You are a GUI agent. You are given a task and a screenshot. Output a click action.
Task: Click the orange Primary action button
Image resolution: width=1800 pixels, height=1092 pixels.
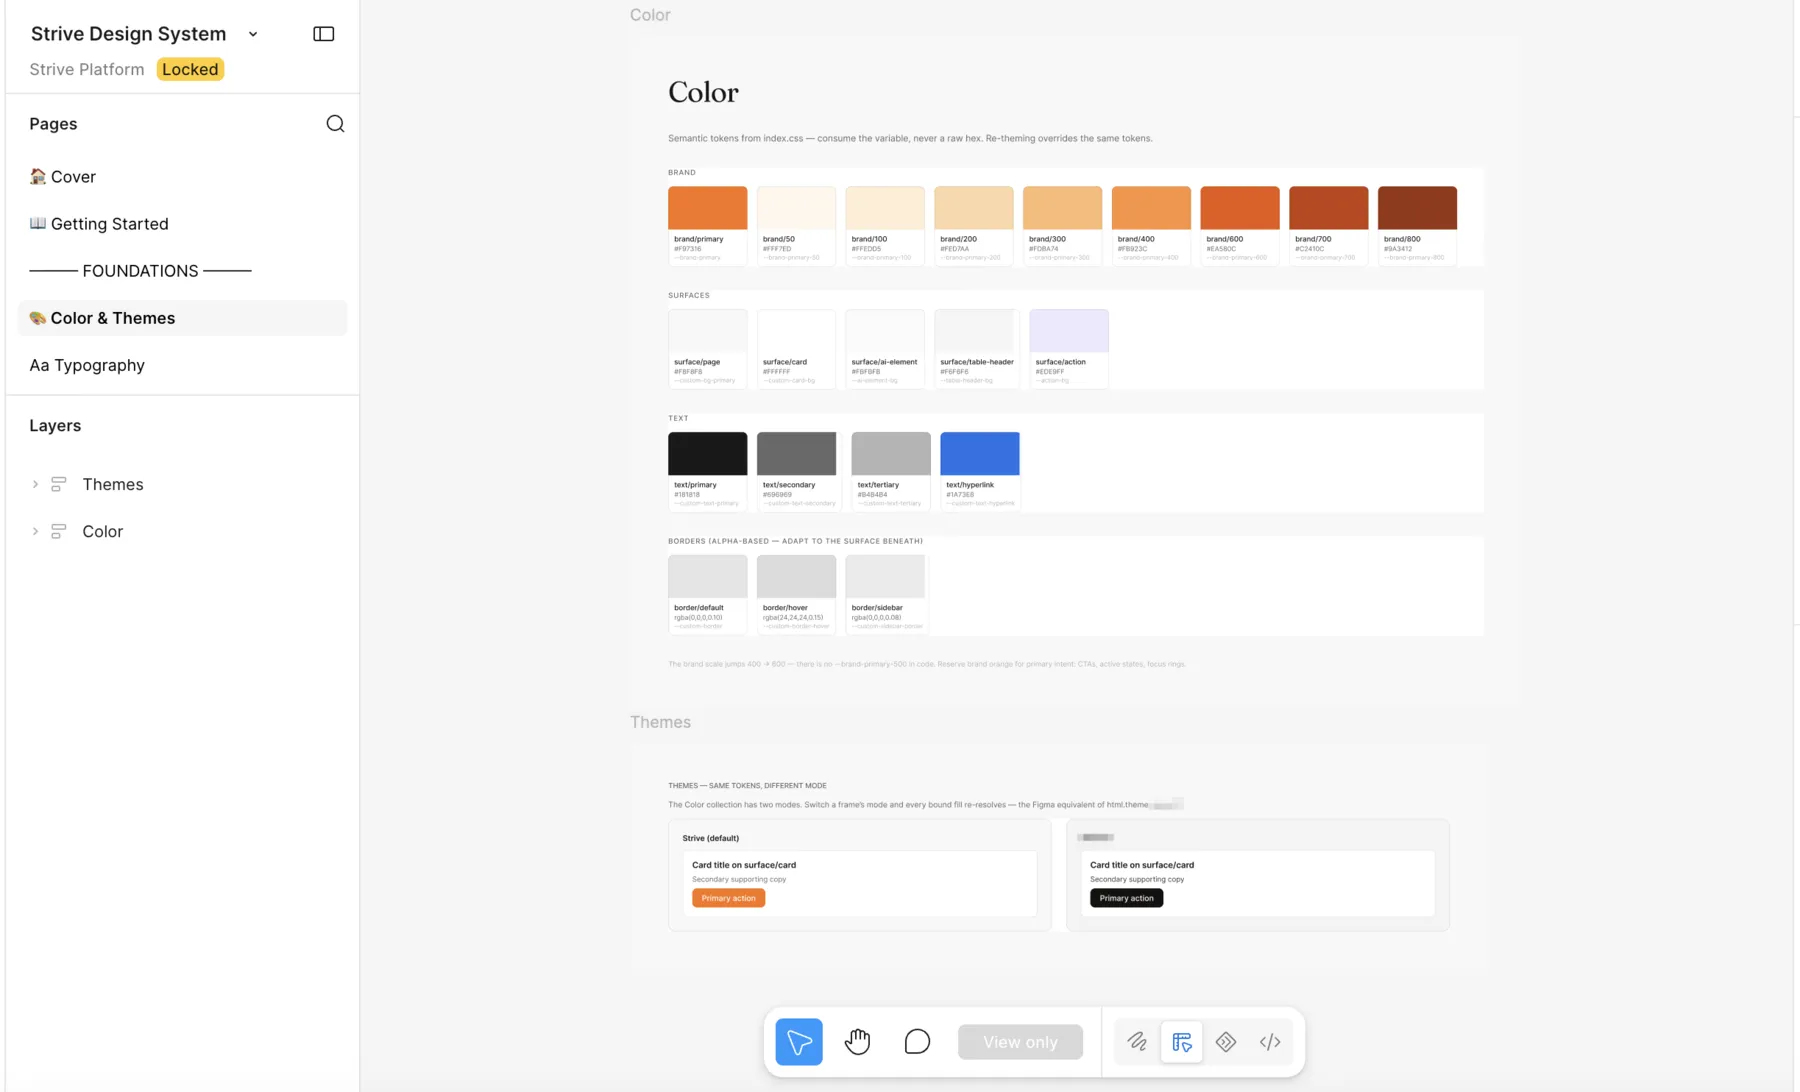coord(728,898)
